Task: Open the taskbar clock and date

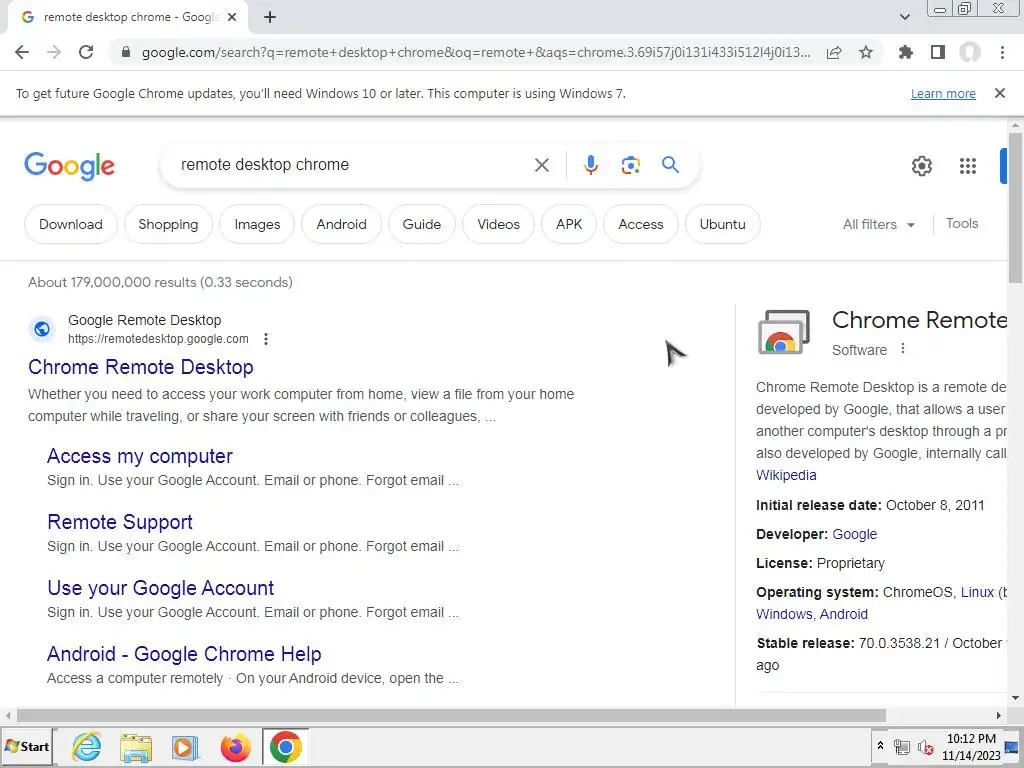Action: click(971, 747)
